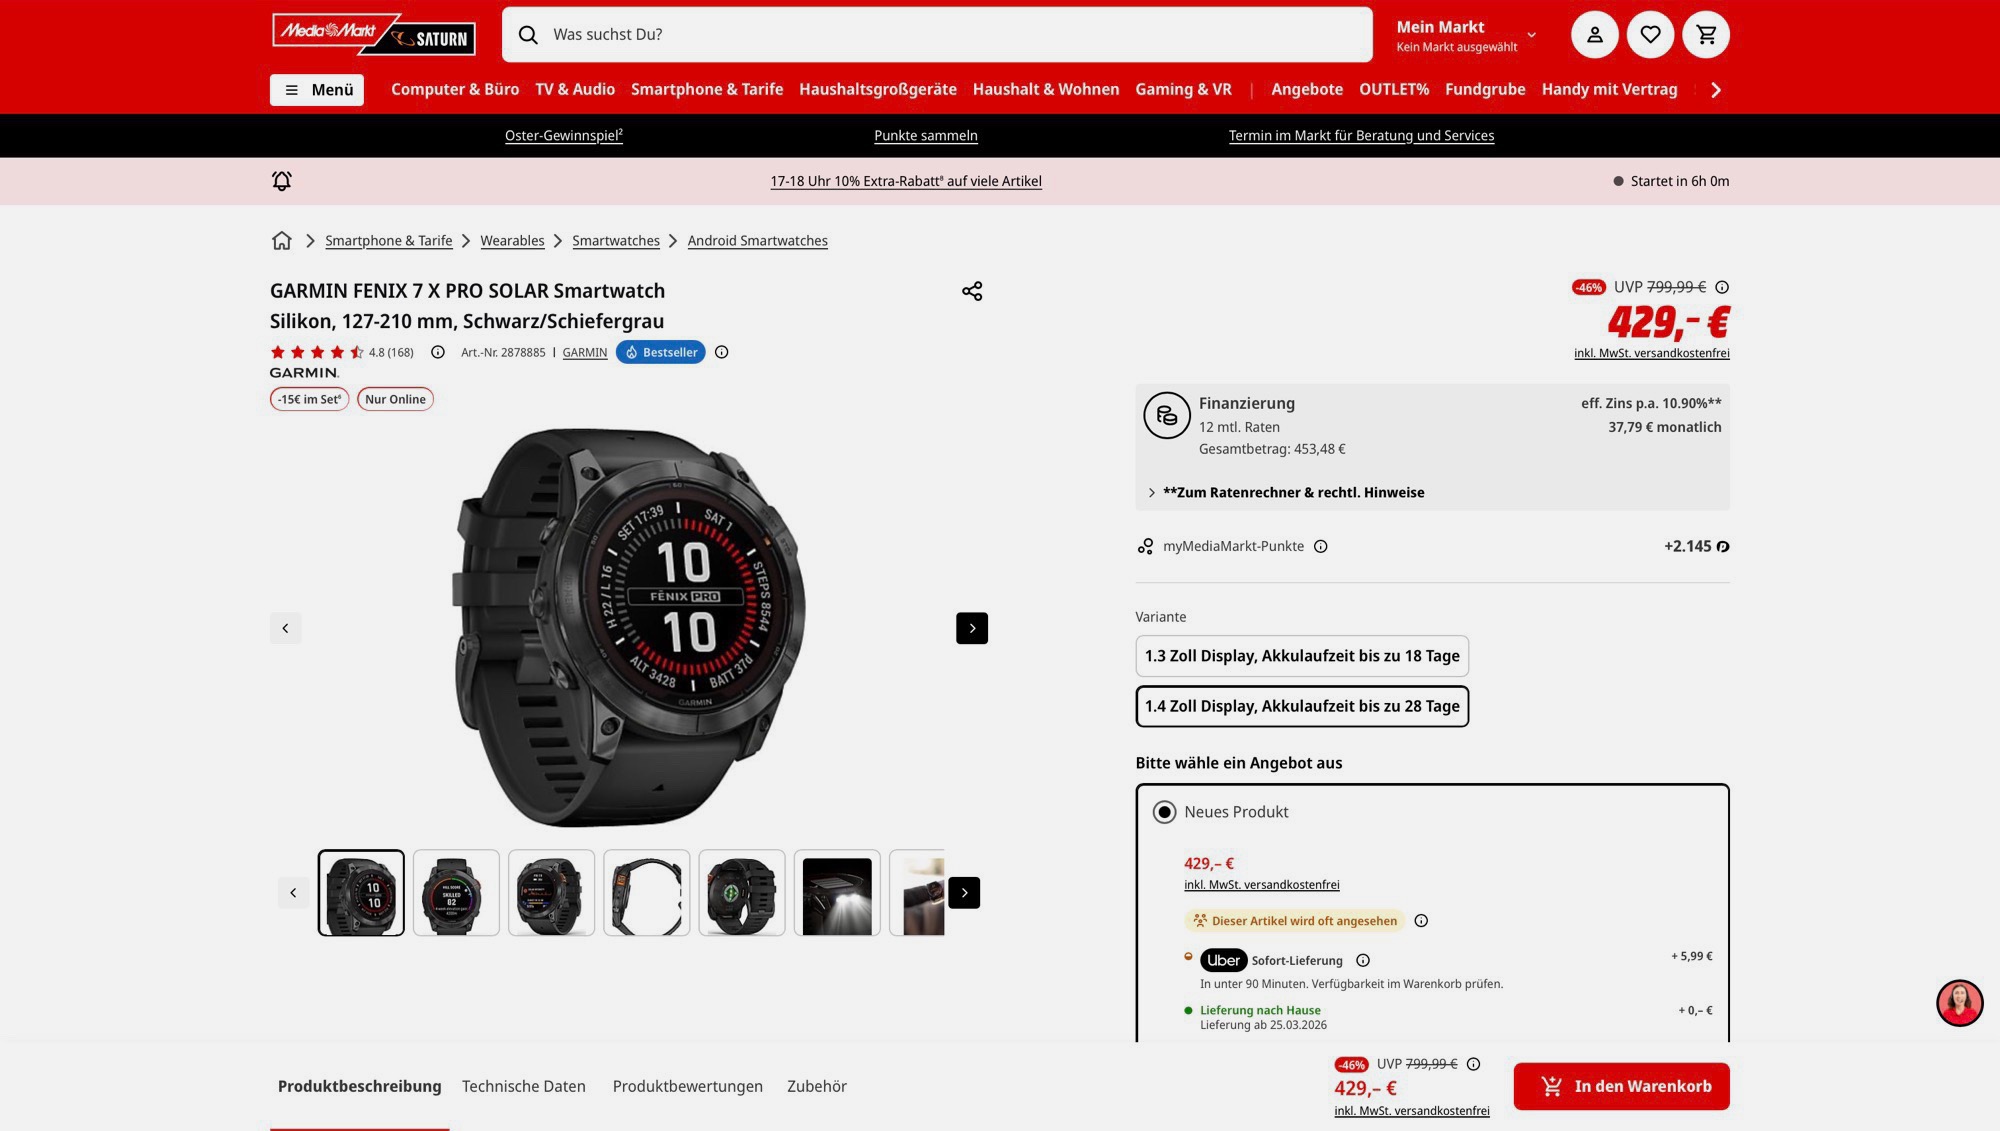
Task: Open the Menü button
Action: pos(317,90)
